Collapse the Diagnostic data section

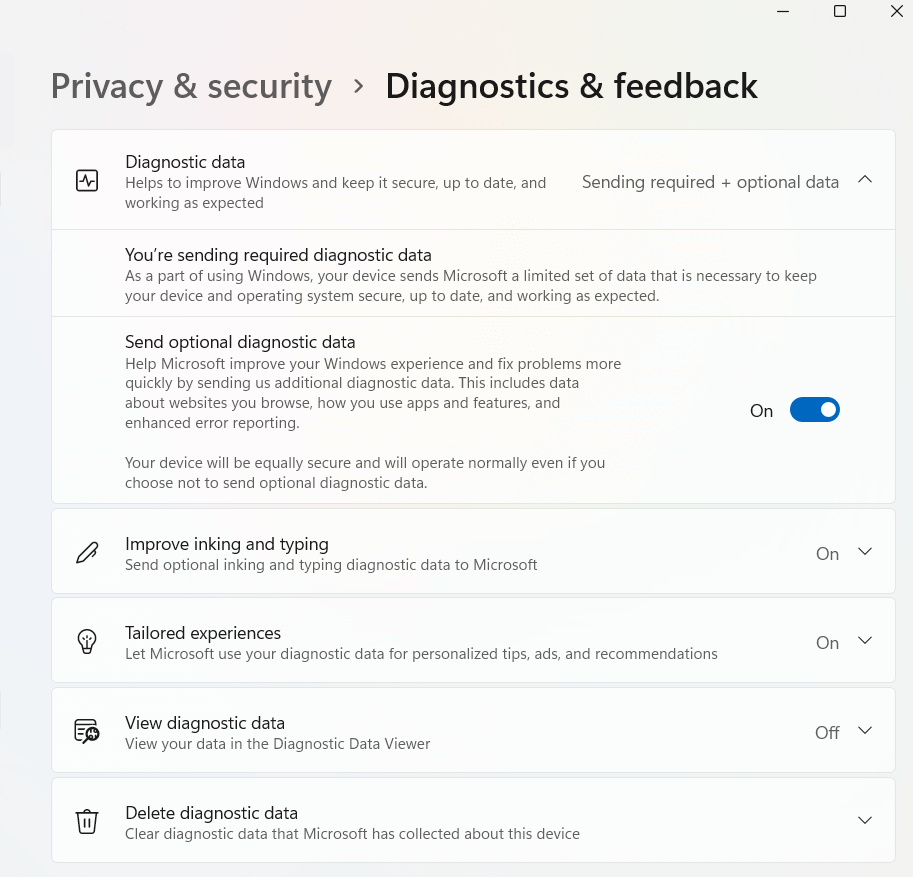(864, 179)
